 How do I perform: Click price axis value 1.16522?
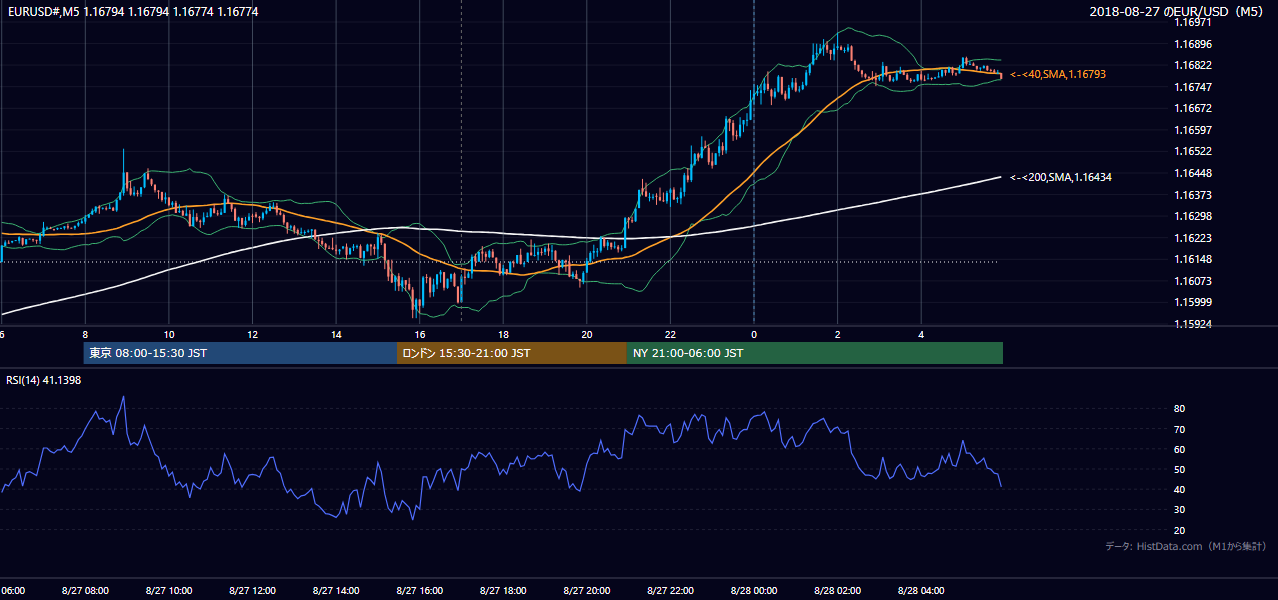click(1194, 151)
